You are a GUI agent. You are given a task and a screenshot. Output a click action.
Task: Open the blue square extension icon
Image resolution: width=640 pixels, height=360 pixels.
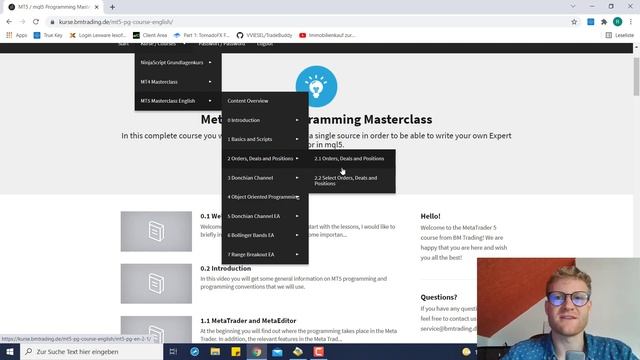pos(591,22)
